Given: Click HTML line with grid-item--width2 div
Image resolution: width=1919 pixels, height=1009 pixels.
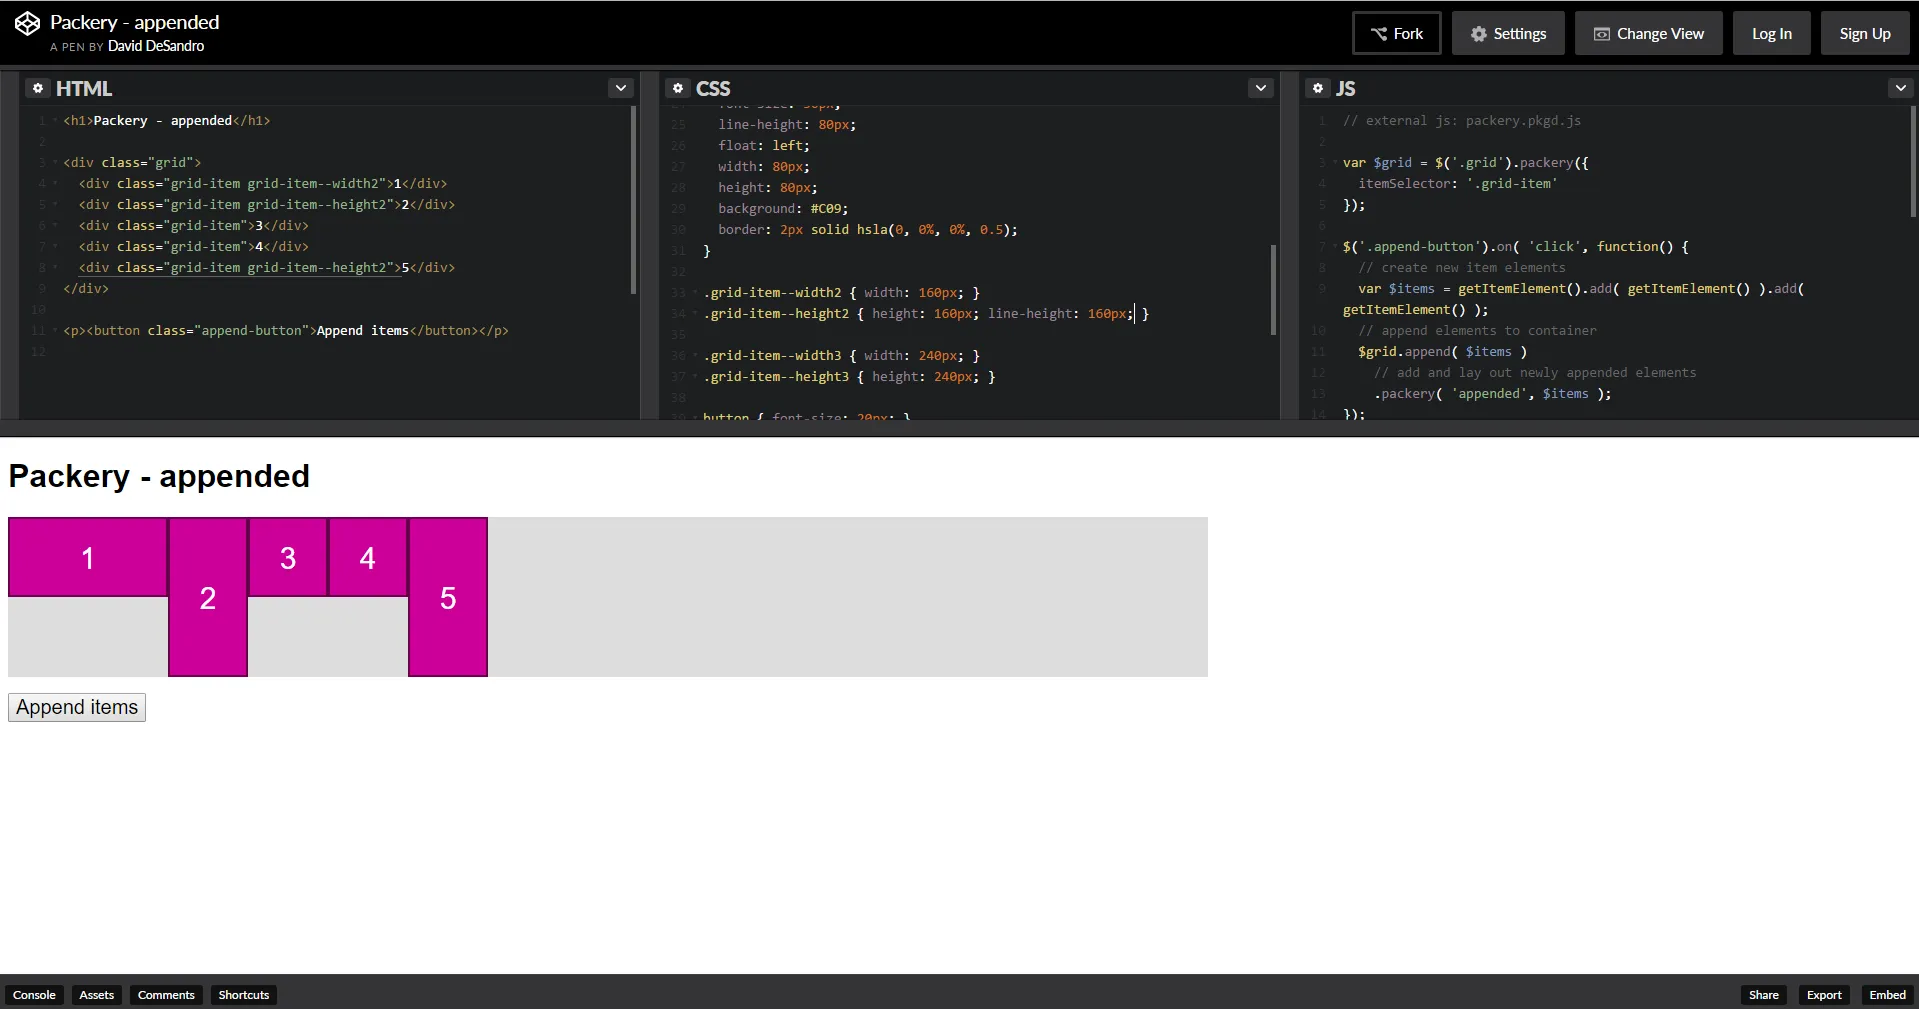Looking at the screenshot, I should click(263, 184).
